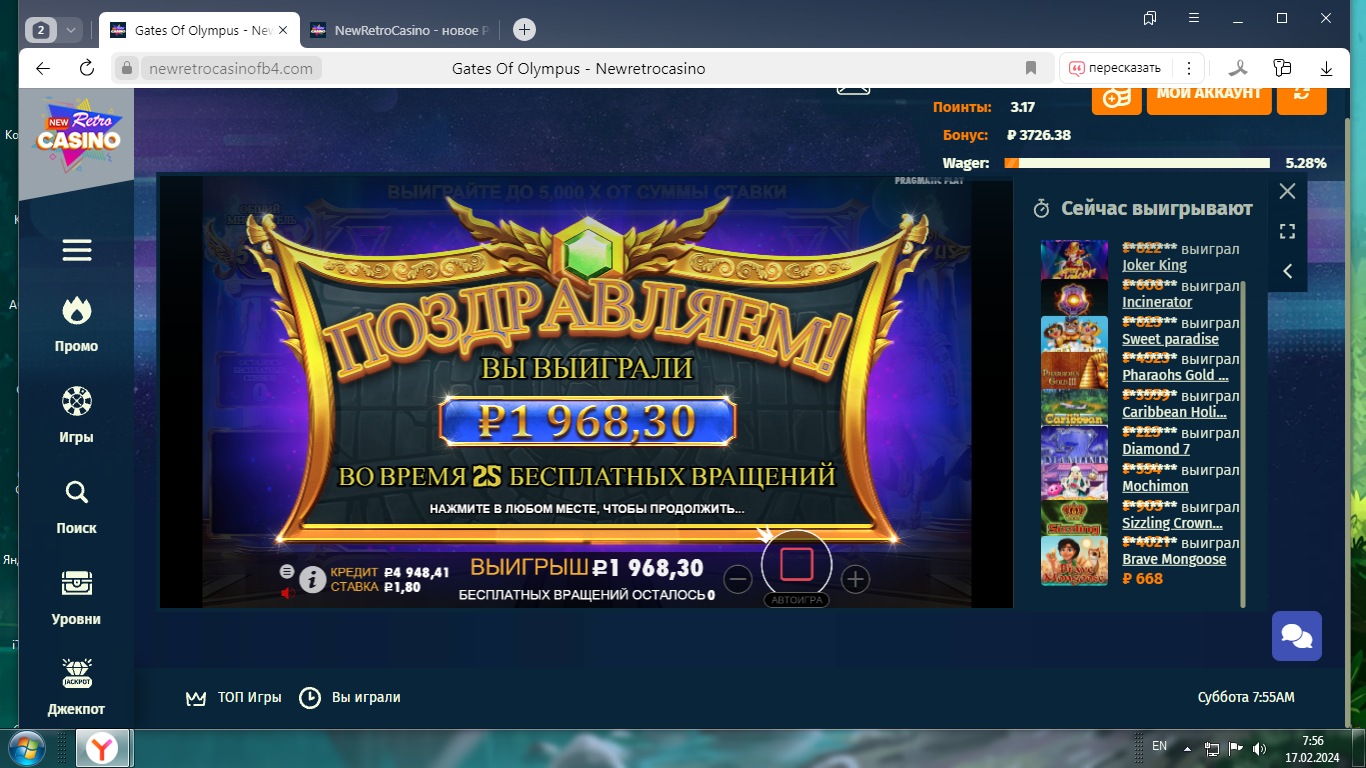
Task: Open the Уровни chest icon
Action: click(x=77, y=596)
